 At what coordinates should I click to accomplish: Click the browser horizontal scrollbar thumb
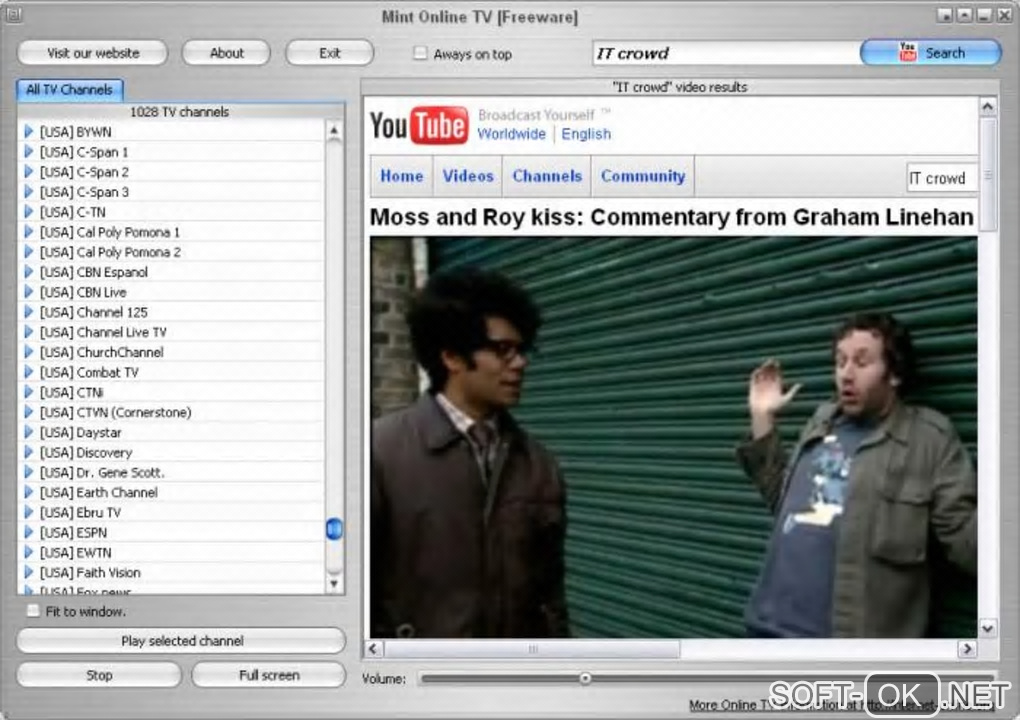tap(532, 648)
